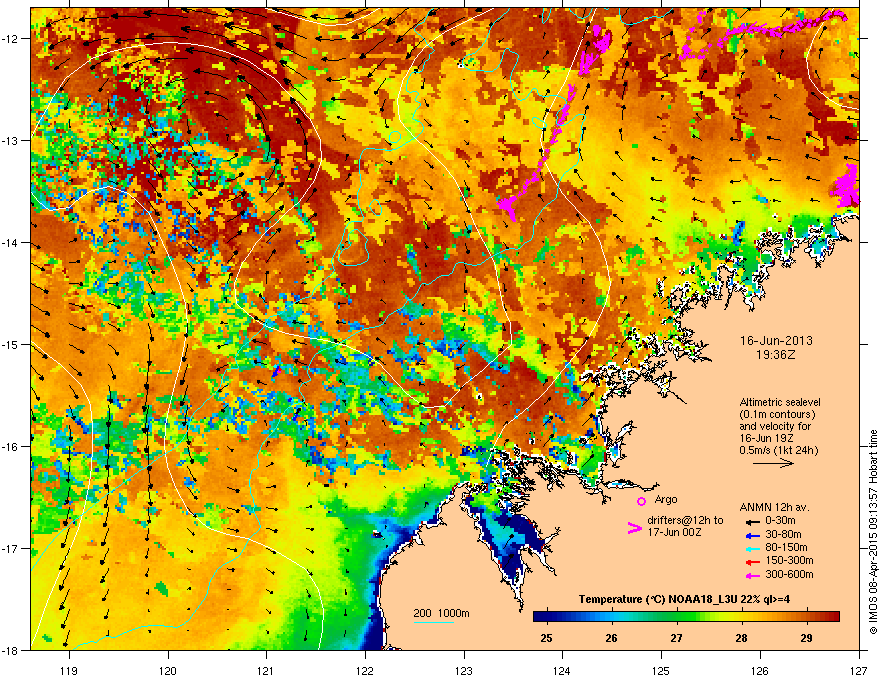880x680 pixels.
Task: Click the time text 19:36Z
Action: (x=776, y=355)
